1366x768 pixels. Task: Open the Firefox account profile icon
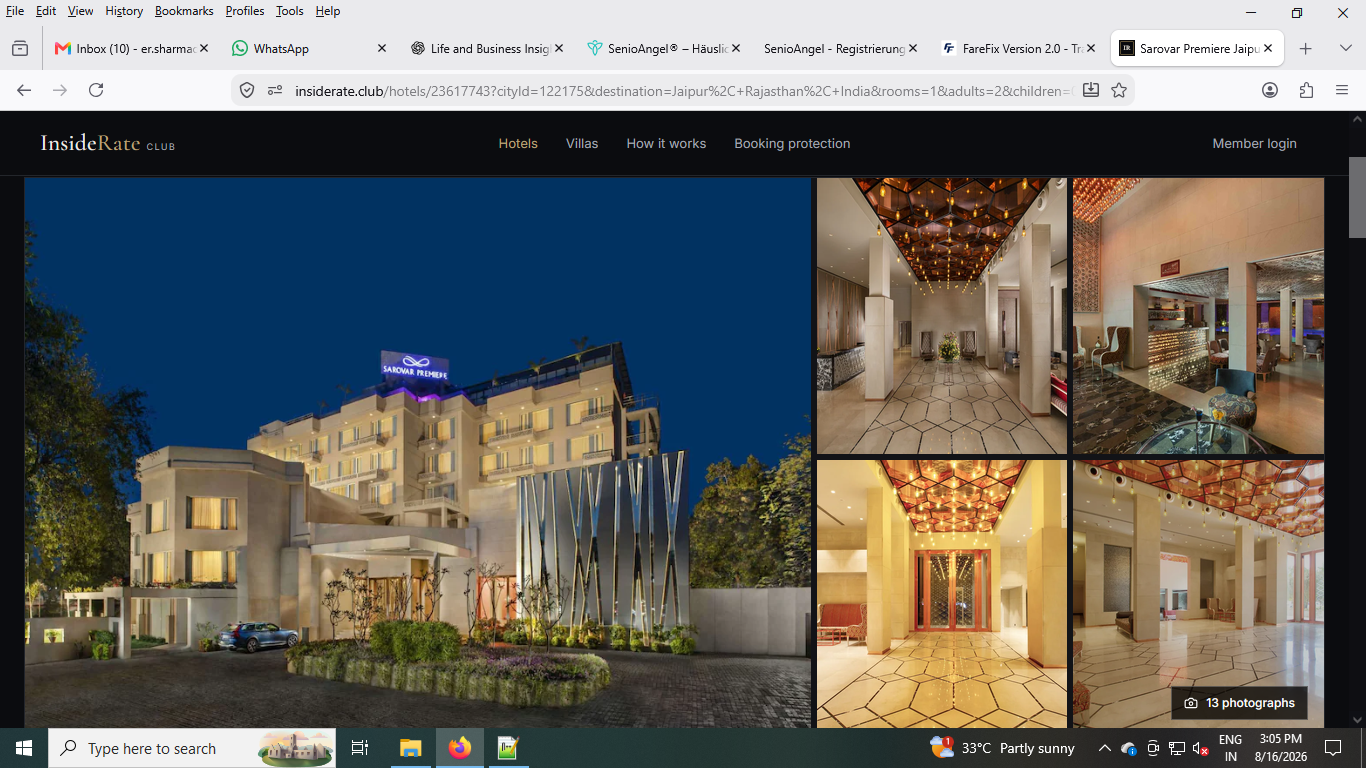tap(1270, 90)
